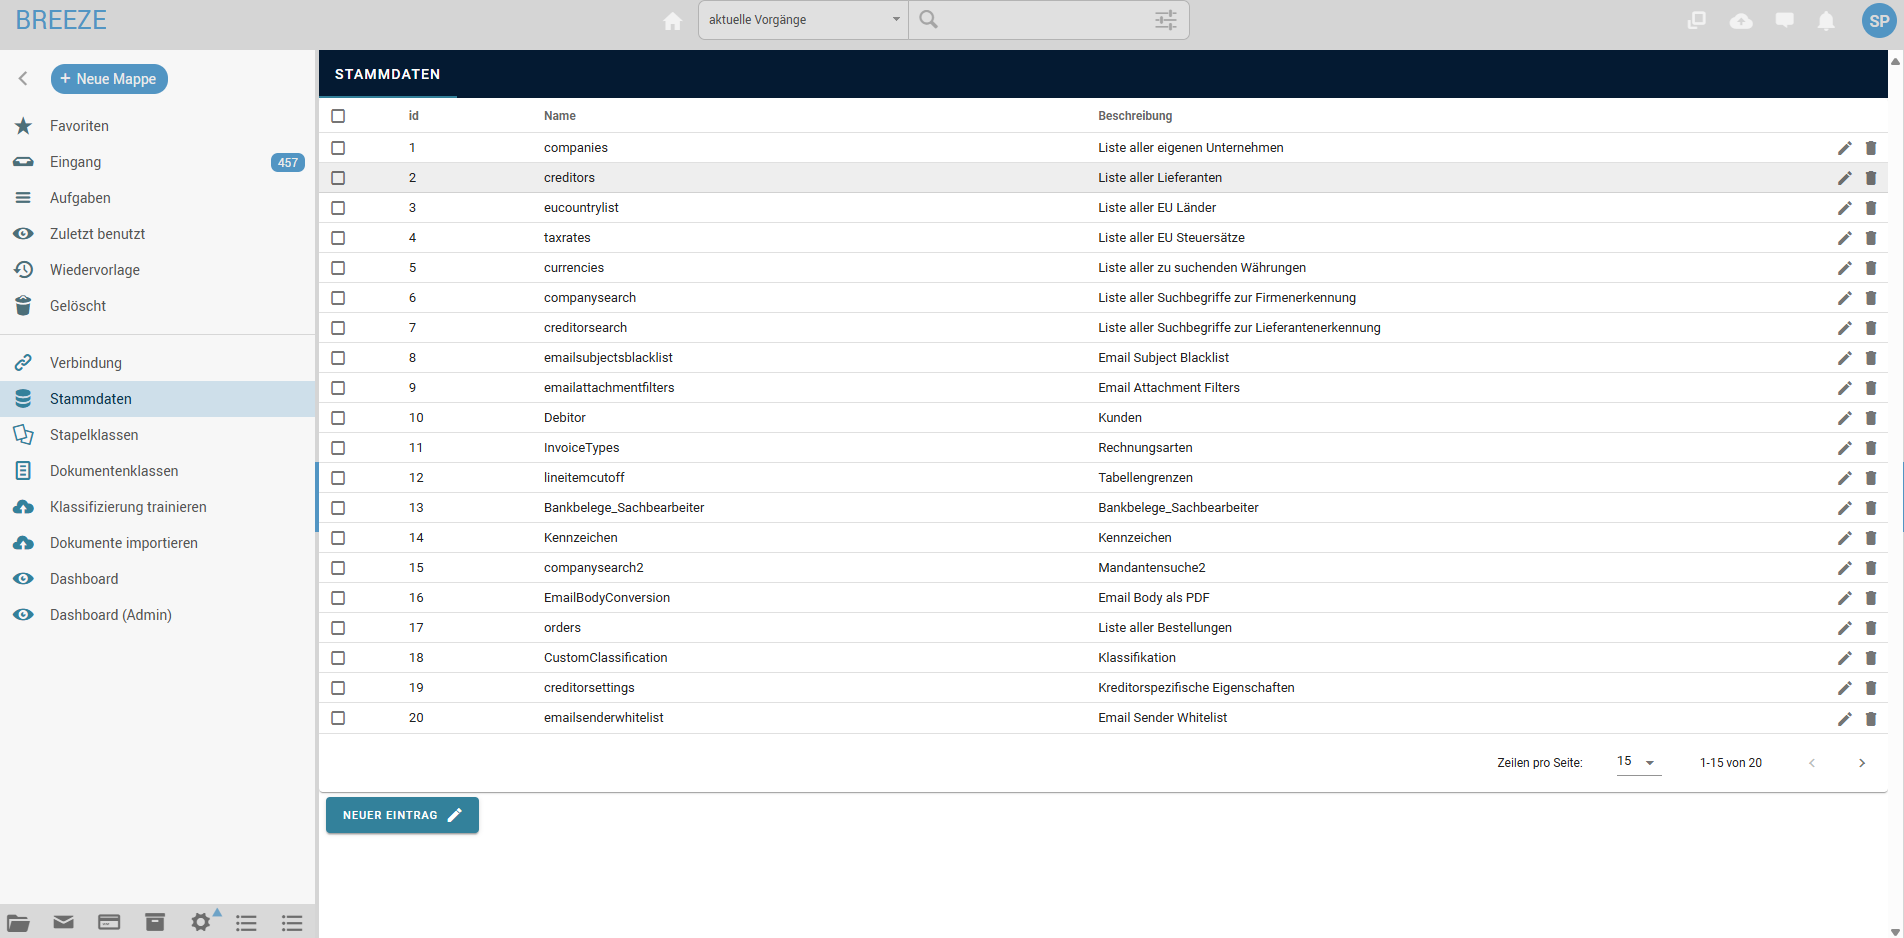The height and width of the screenshot is (938, 1904).
Task: Tick the companysearch row checkbox
Action: point(338,298)
